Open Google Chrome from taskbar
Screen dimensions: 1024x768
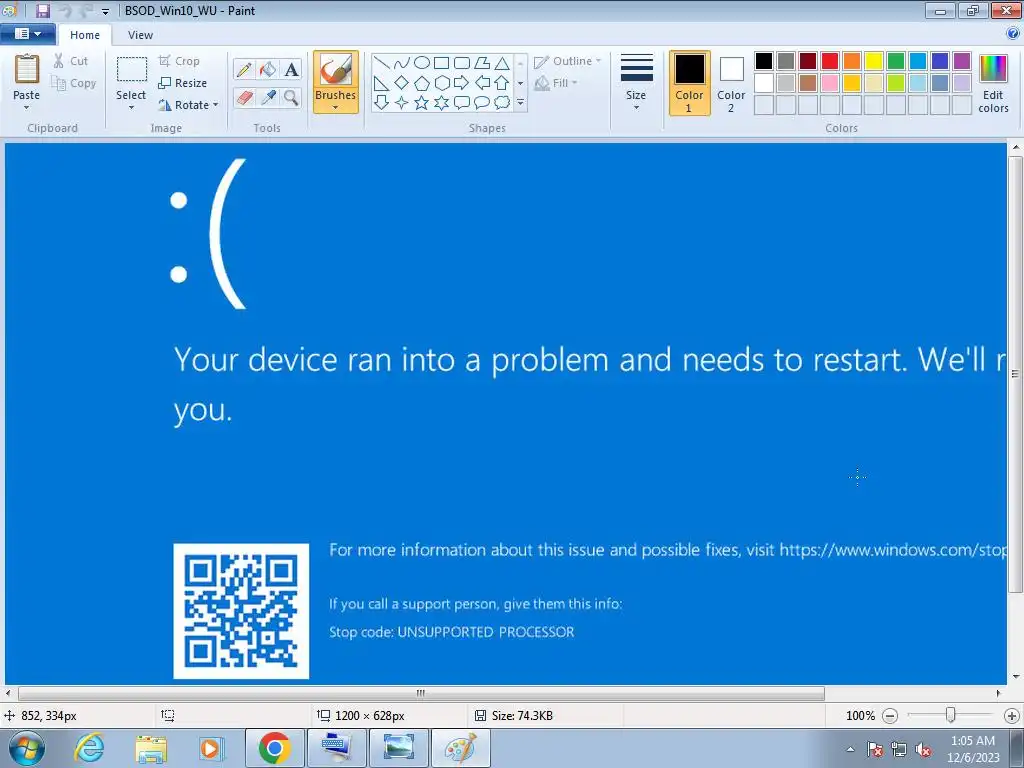pyautogui.click(x=274, y=748)
